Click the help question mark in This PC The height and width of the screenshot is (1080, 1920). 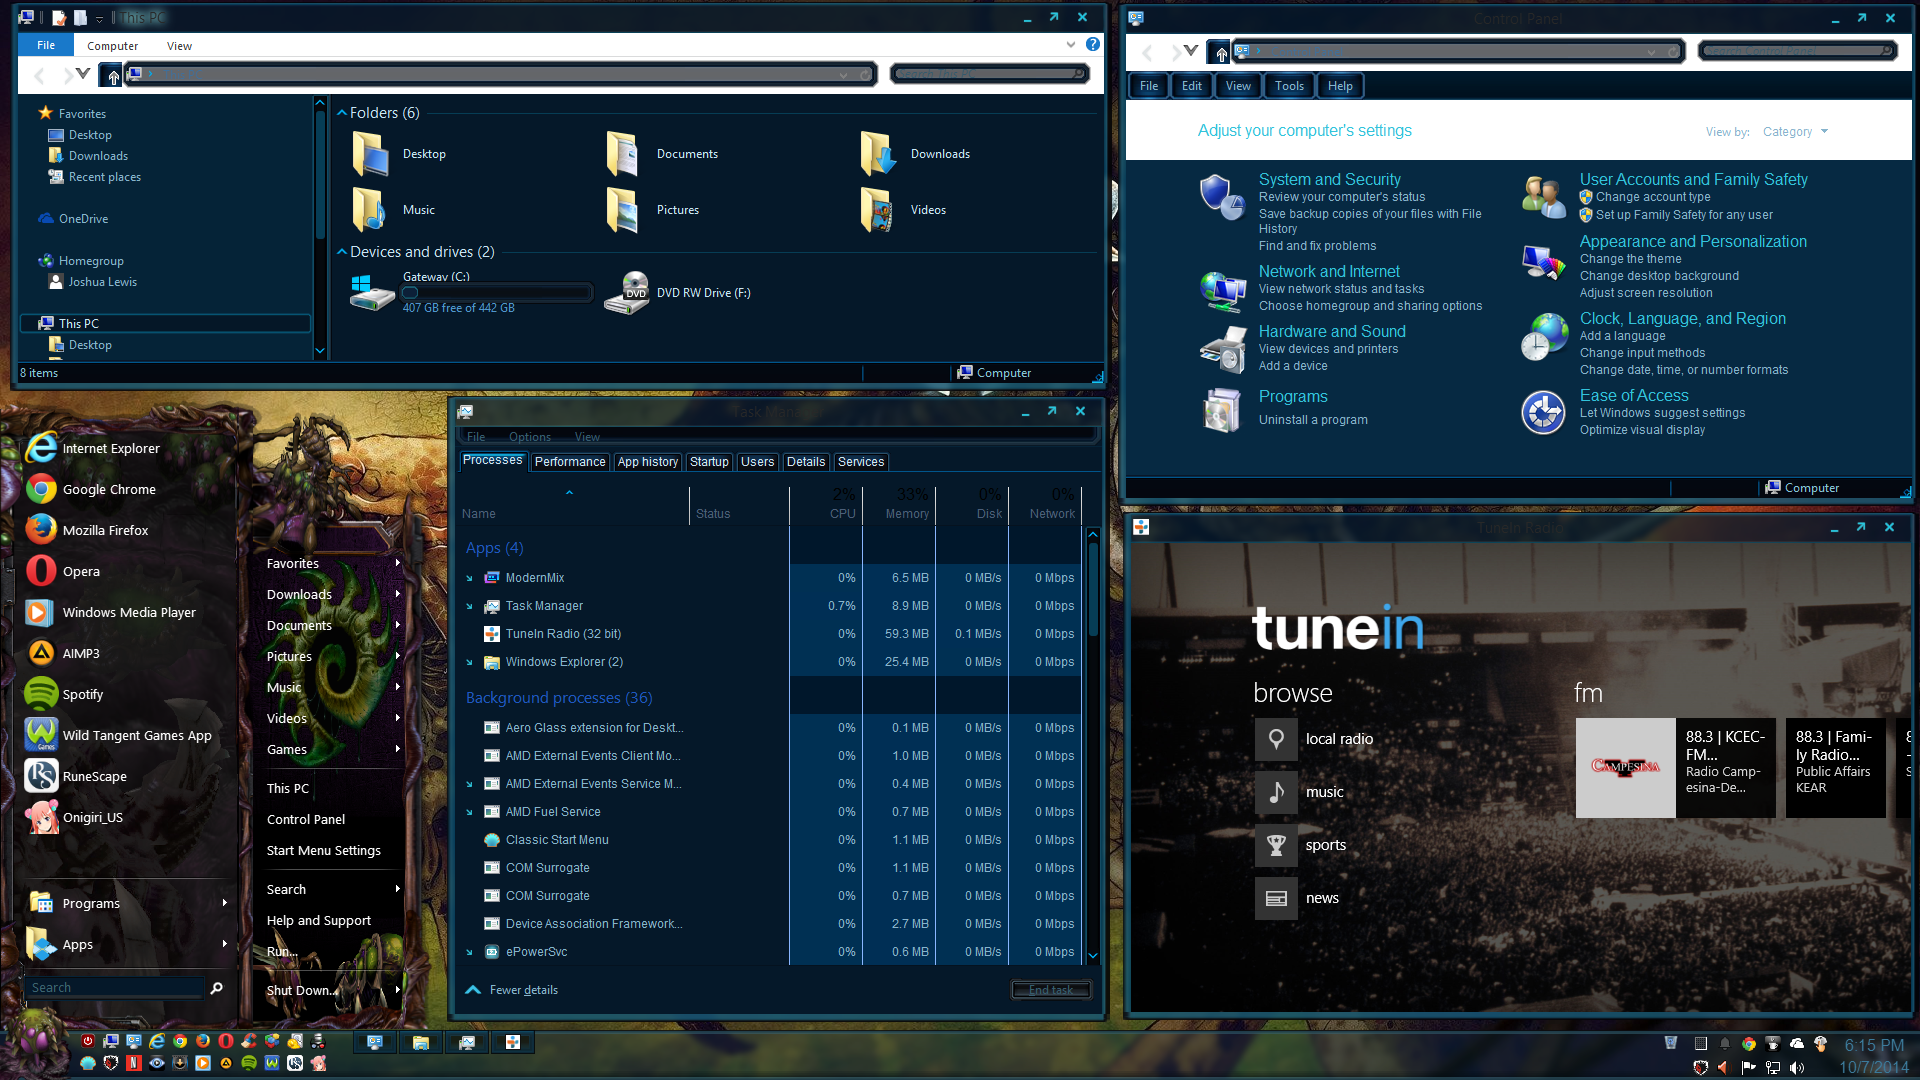click(1093, 45)
